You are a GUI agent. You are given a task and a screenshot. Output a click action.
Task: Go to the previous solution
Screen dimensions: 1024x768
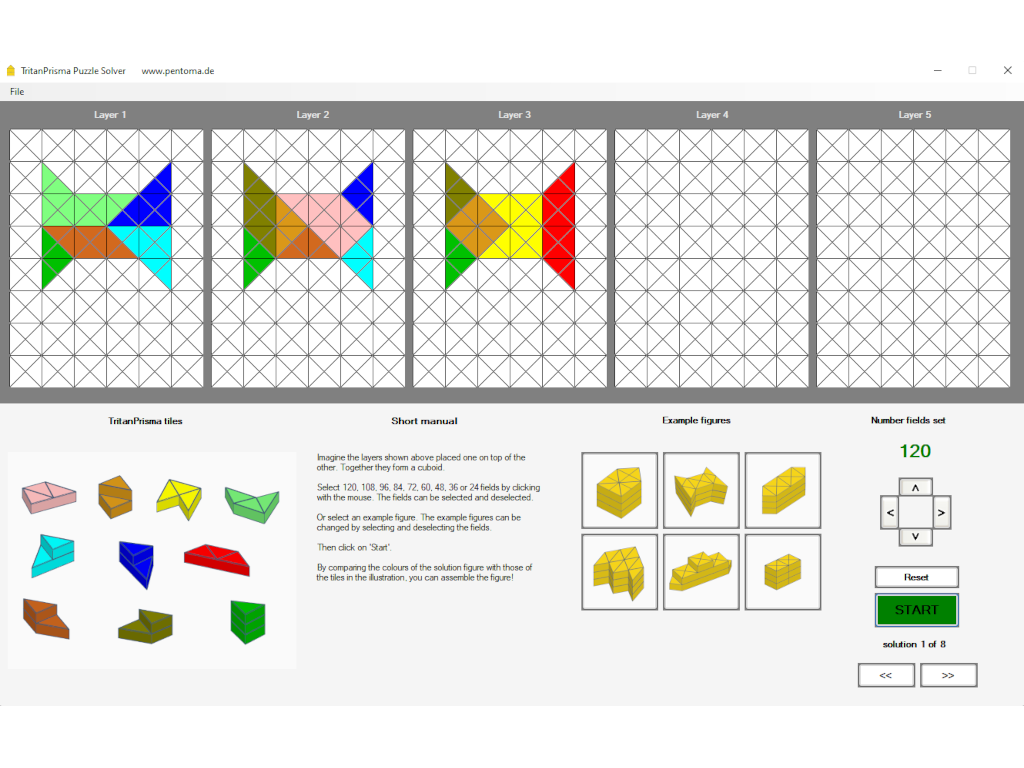tap(886, 675)
